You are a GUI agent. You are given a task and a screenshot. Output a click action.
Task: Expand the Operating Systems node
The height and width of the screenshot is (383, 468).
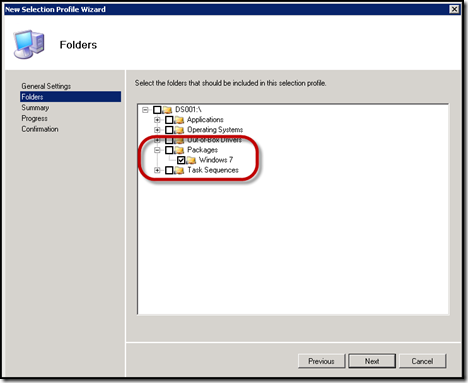[157, 130]
